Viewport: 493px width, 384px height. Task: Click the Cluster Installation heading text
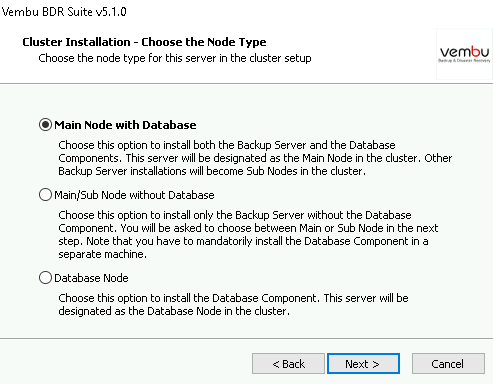pos(144,42)
